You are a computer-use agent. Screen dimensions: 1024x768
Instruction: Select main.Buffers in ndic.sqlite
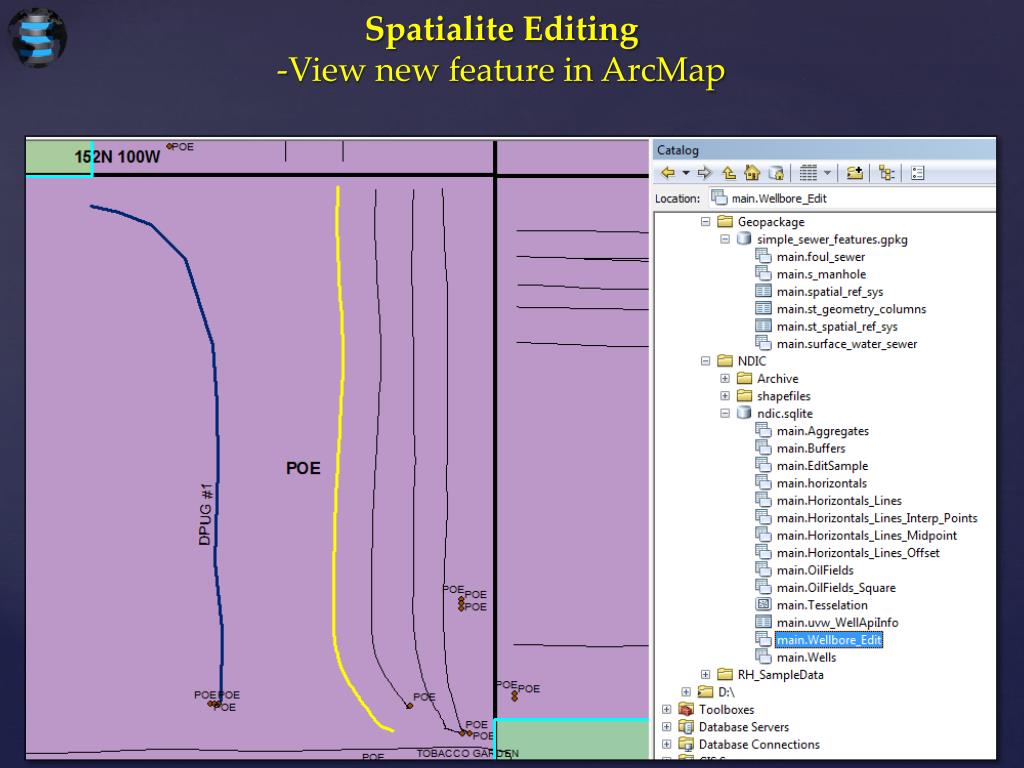pyautogui.click(x=811, y=449)
